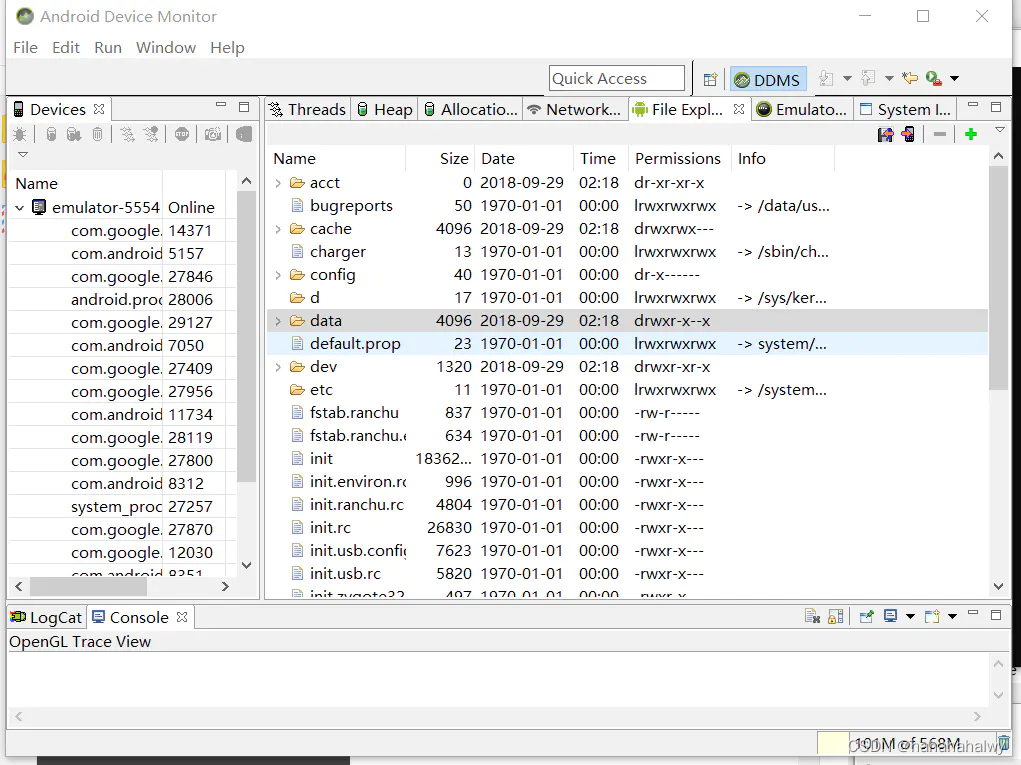Screen dimensions: 1021x765
Task: Click the heap memory usage indicator
Action: [x=901, y=743]
